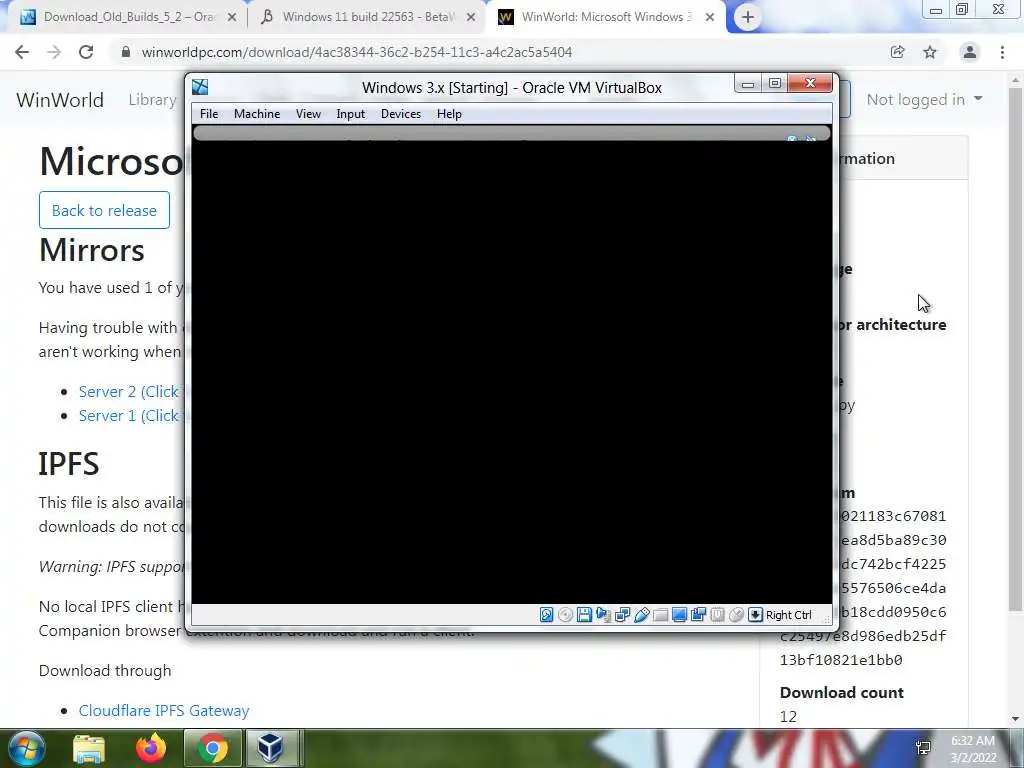Click shared folders icon in VirtualBox status bar

tap(660, 615)
